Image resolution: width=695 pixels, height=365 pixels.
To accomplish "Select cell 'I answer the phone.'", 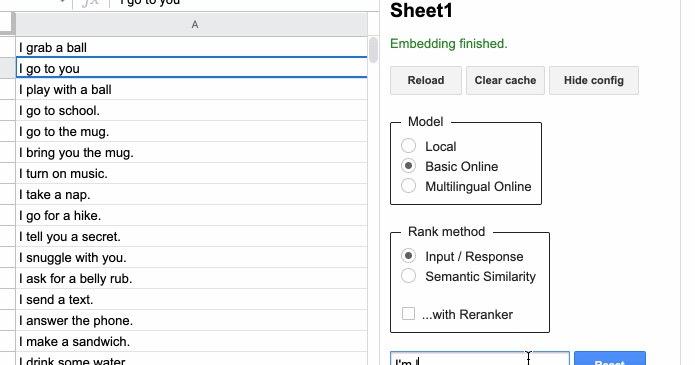I will 192,320.
